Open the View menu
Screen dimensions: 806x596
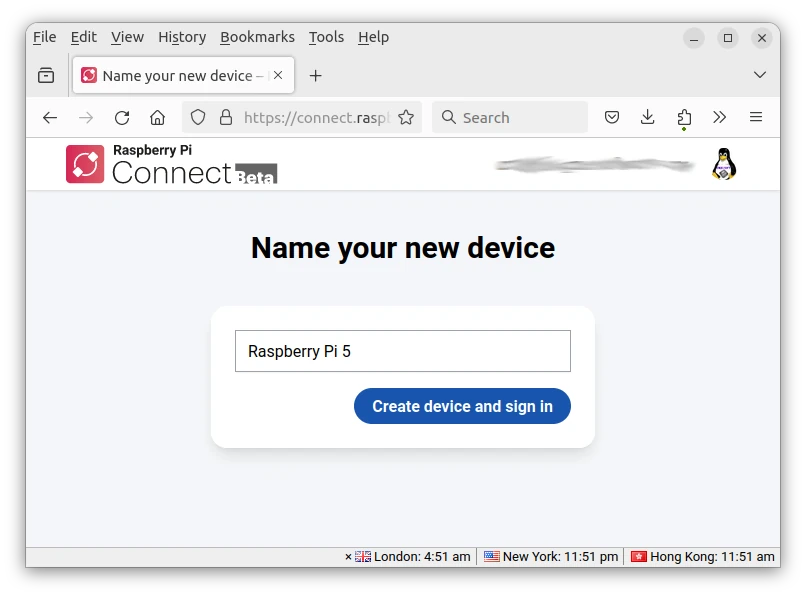point(127,37)
